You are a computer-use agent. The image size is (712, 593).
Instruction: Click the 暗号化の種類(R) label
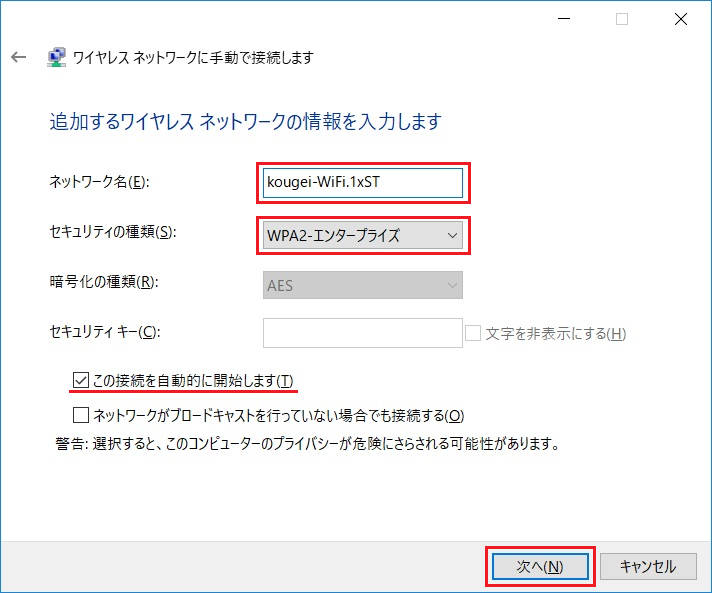104,282
